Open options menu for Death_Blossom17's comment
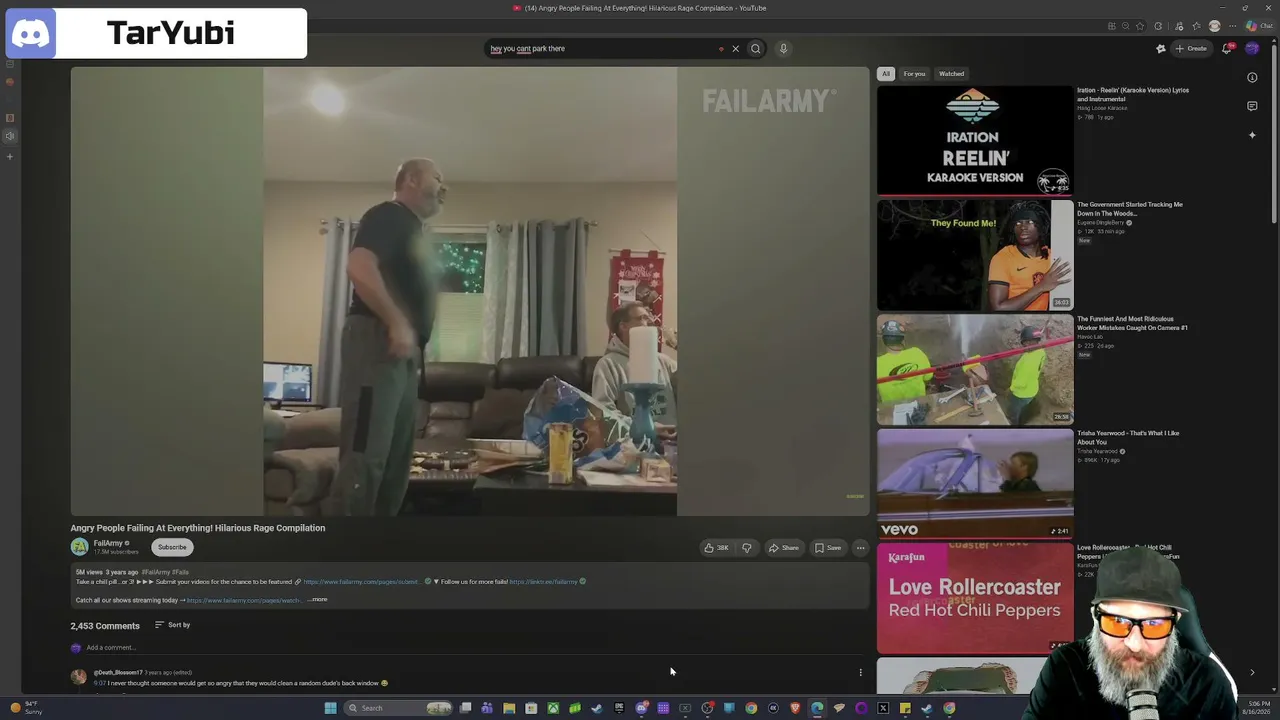This screenshot has height=720, width=1280. (860, 672)
